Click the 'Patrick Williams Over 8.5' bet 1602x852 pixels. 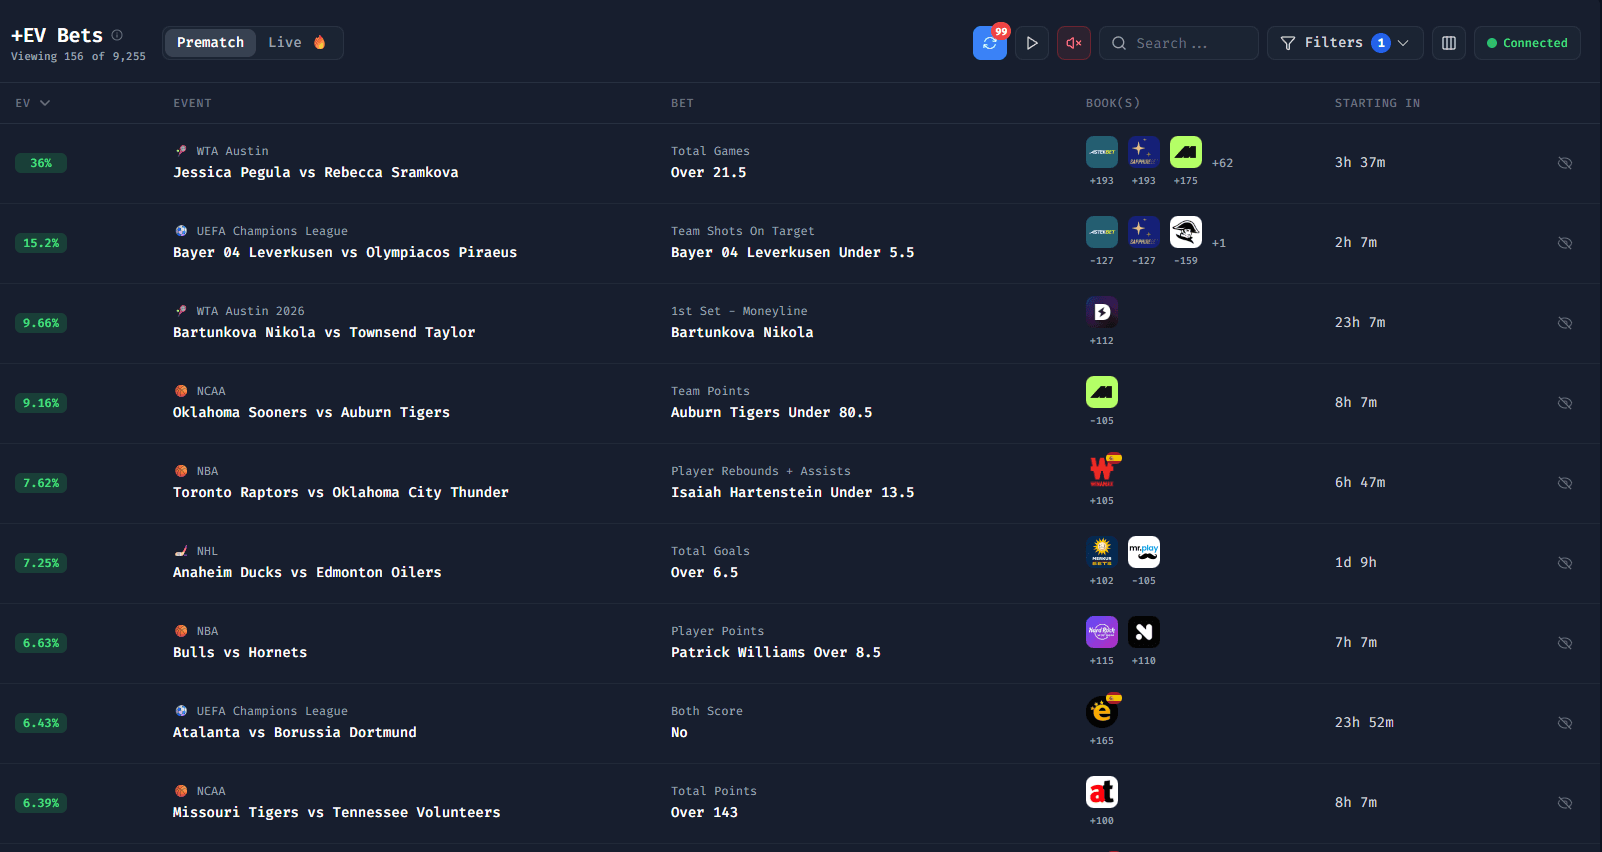(776, 652)
